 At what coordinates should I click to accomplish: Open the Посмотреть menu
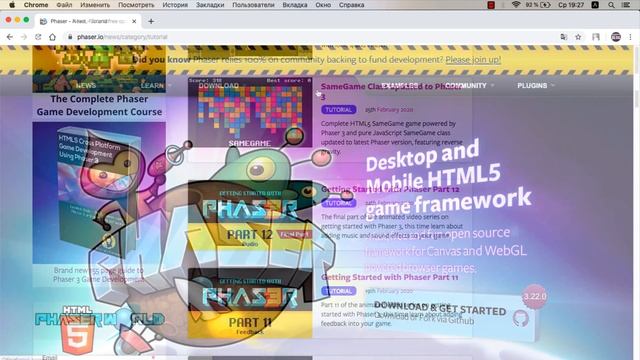coord(136,5)
